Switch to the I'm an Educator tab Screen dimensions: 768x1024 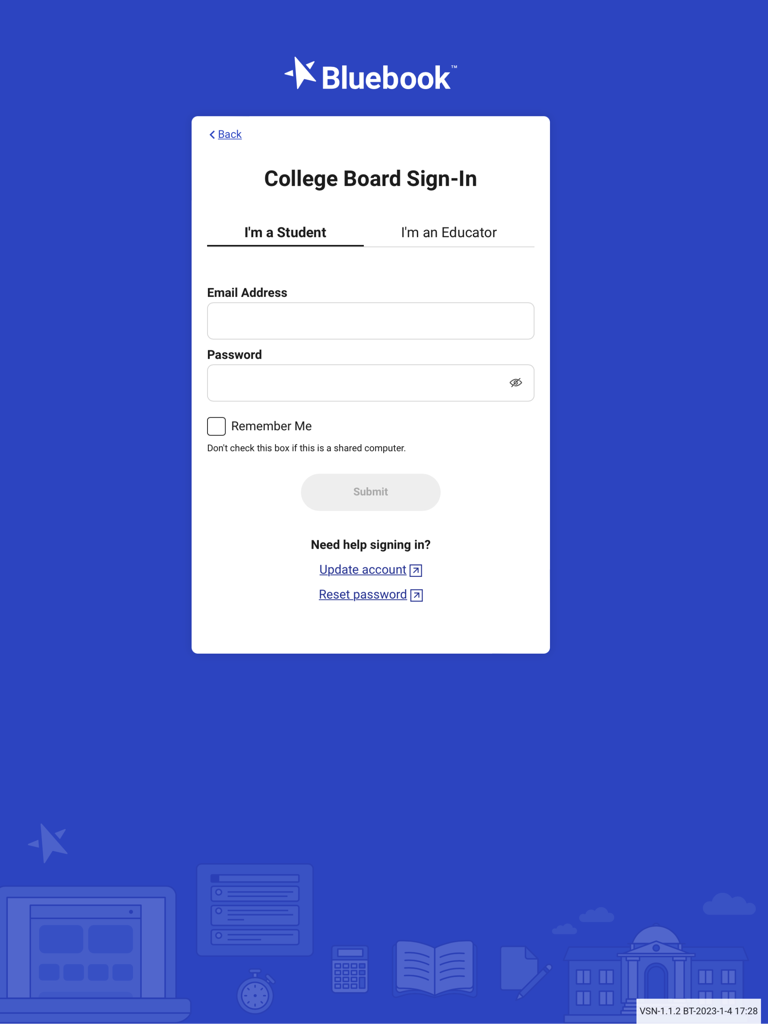[448, 232]
